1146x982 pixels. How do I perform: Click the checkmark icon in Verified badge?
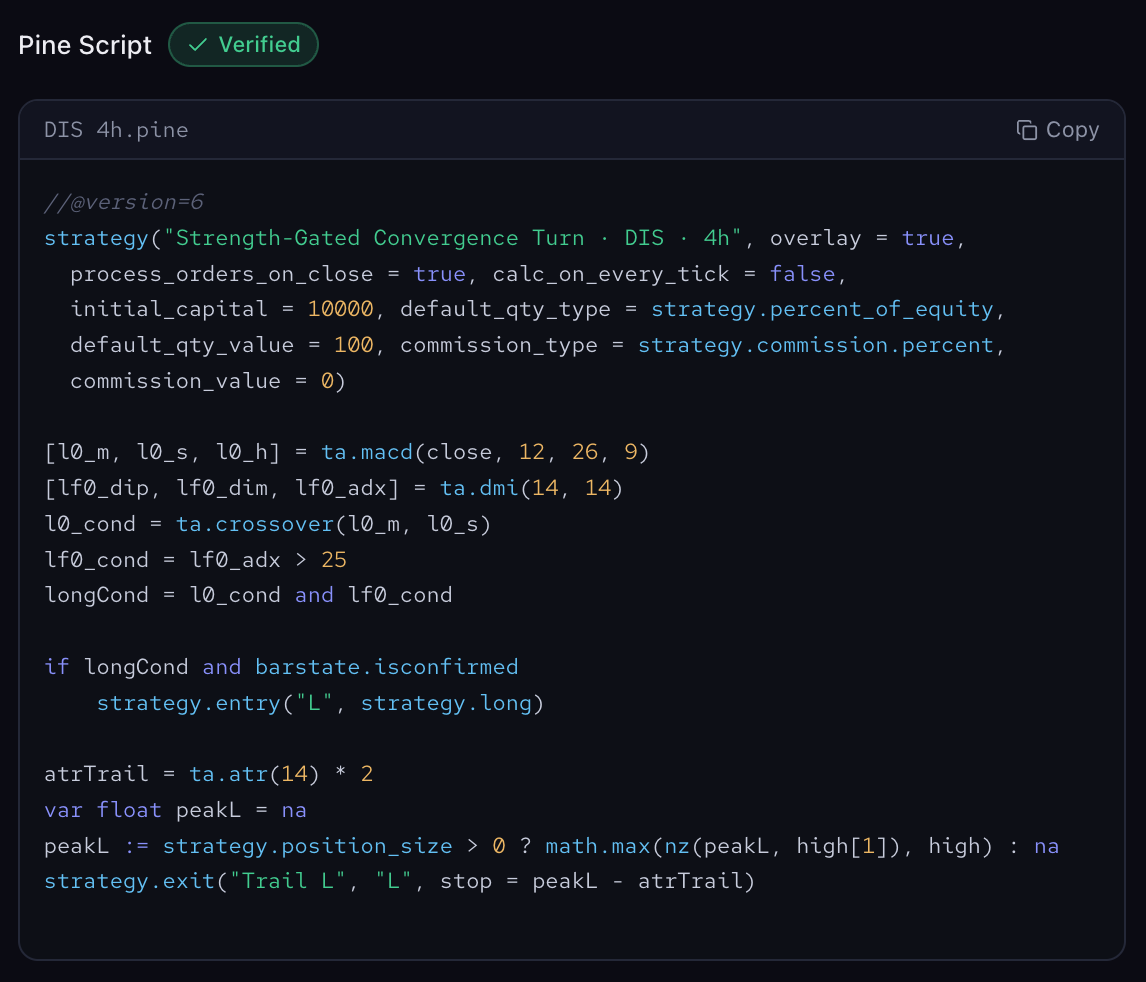(197, 45)
